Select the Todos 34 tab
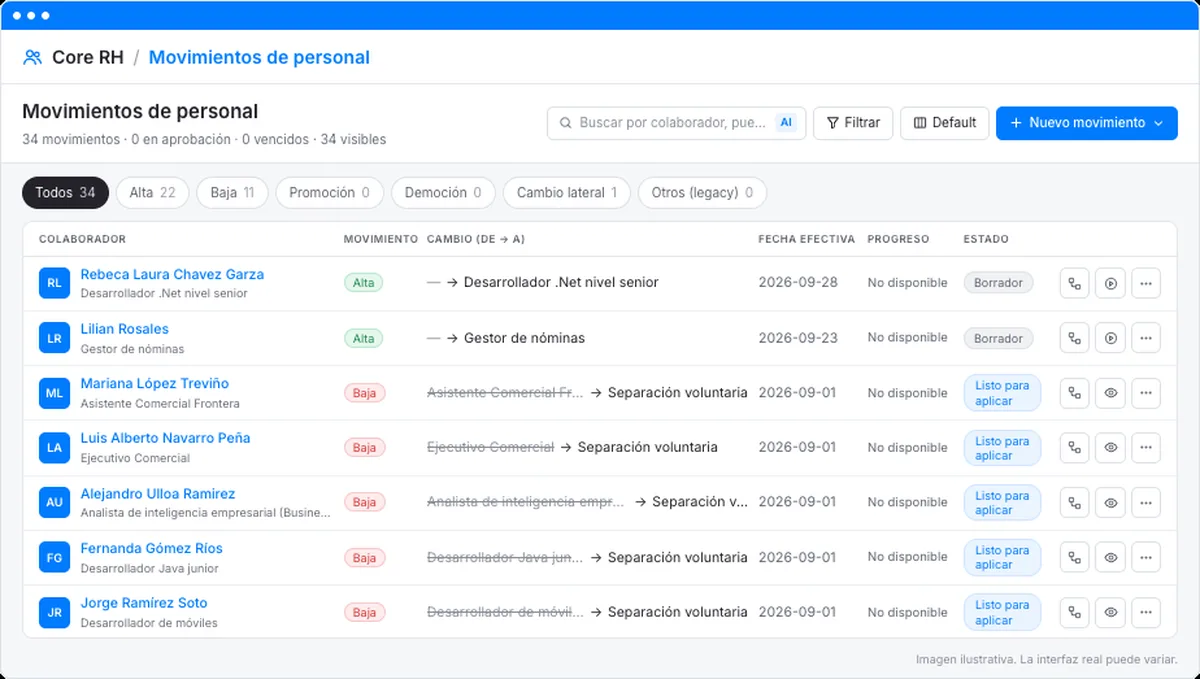 coord(65,193)
